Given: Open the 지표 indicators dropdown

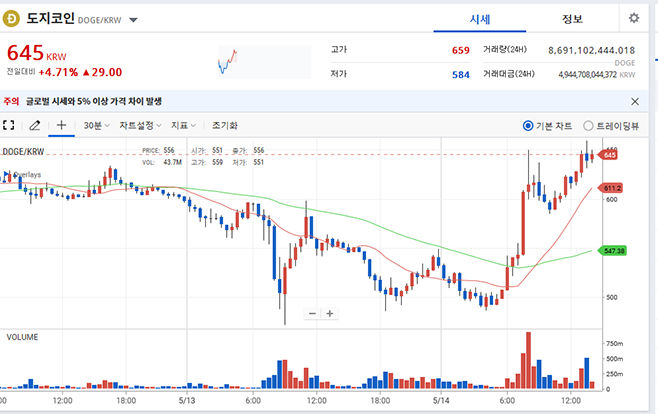Looking at the screenshot, I should (x=183, y=125).
